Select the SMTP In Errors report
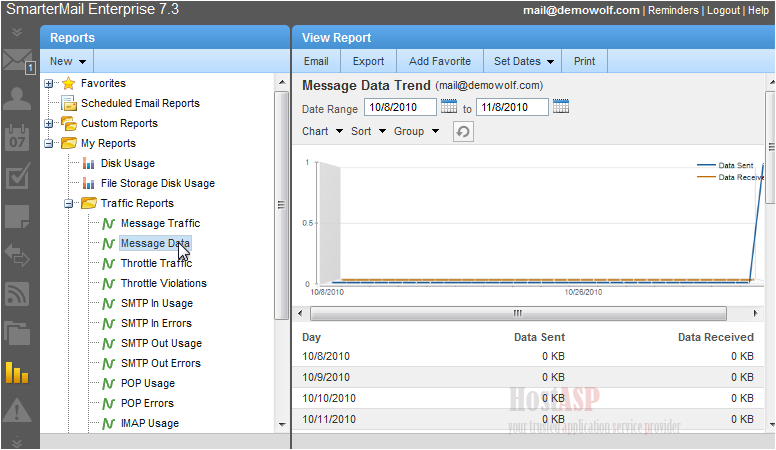 pos(156,323)
